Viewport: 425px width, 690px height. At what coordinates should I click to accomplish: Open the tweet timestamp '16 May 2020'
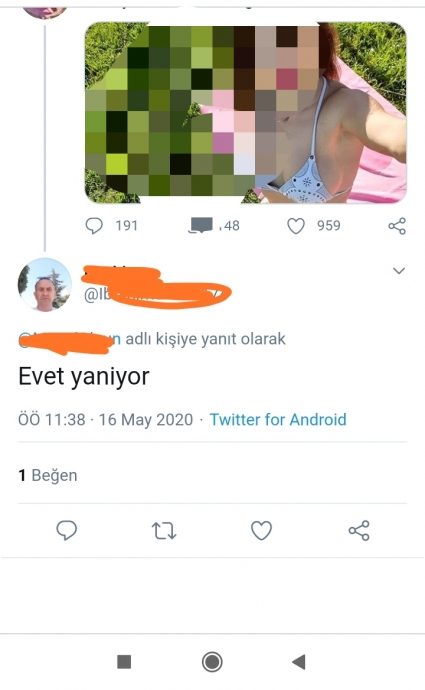click(146, 419)
